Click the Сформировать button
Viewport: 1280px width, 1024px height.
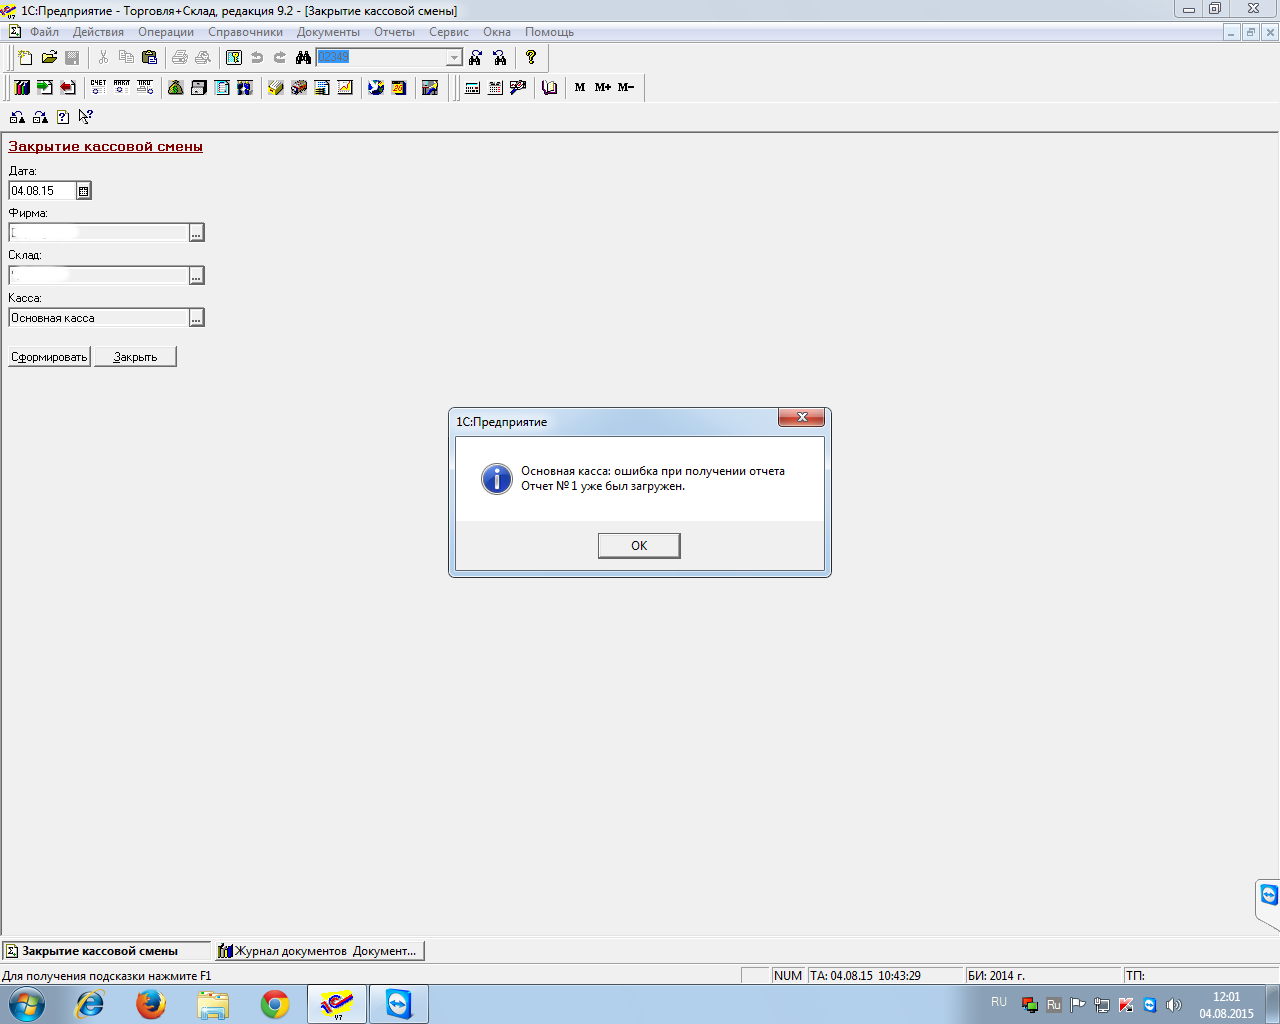(x=49, y=357)
